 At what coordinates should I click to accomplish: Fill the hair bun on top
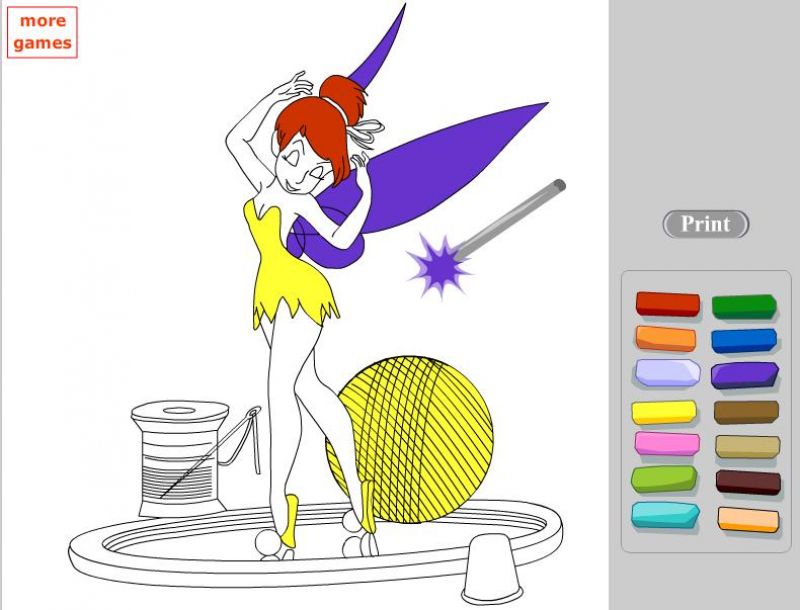[343, 97]
